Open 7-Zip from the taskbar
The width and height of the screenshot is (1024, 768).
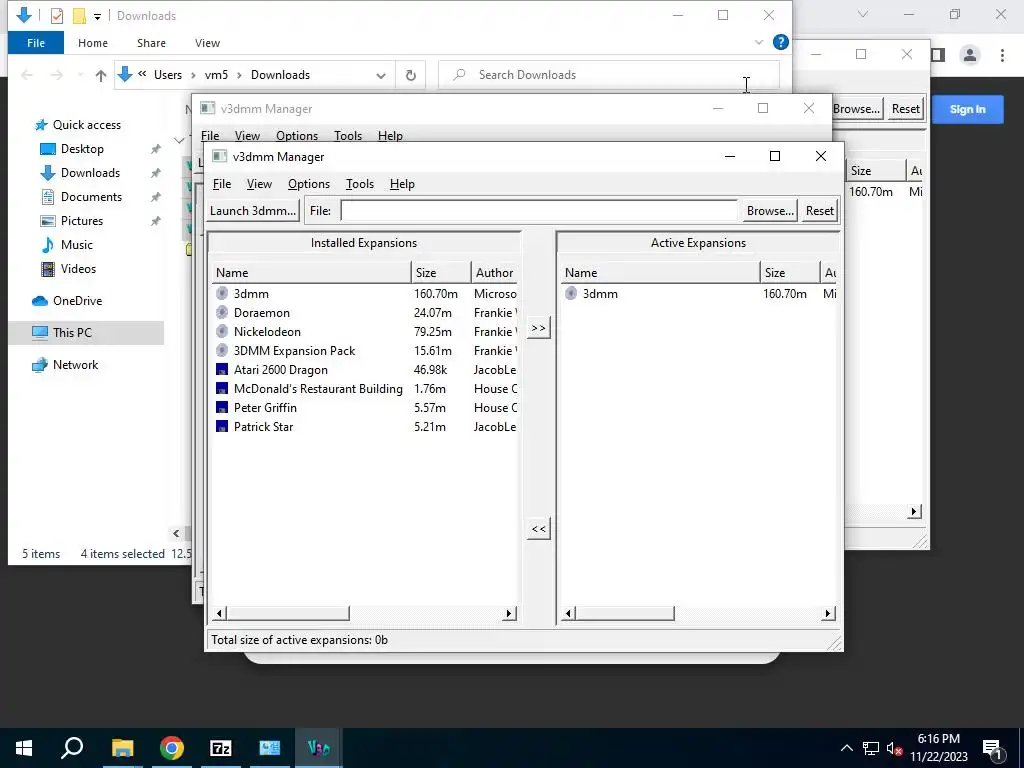(x=221, y=748)
